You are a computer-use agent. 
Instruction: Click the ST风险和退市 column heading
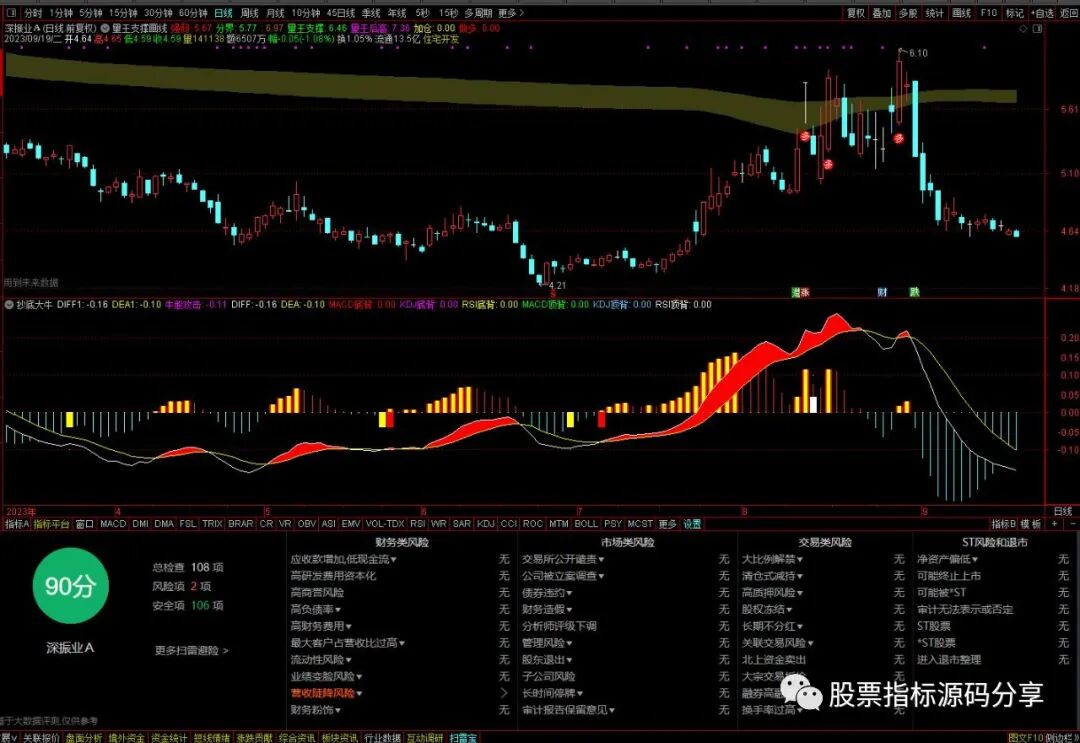click(995, 543)
